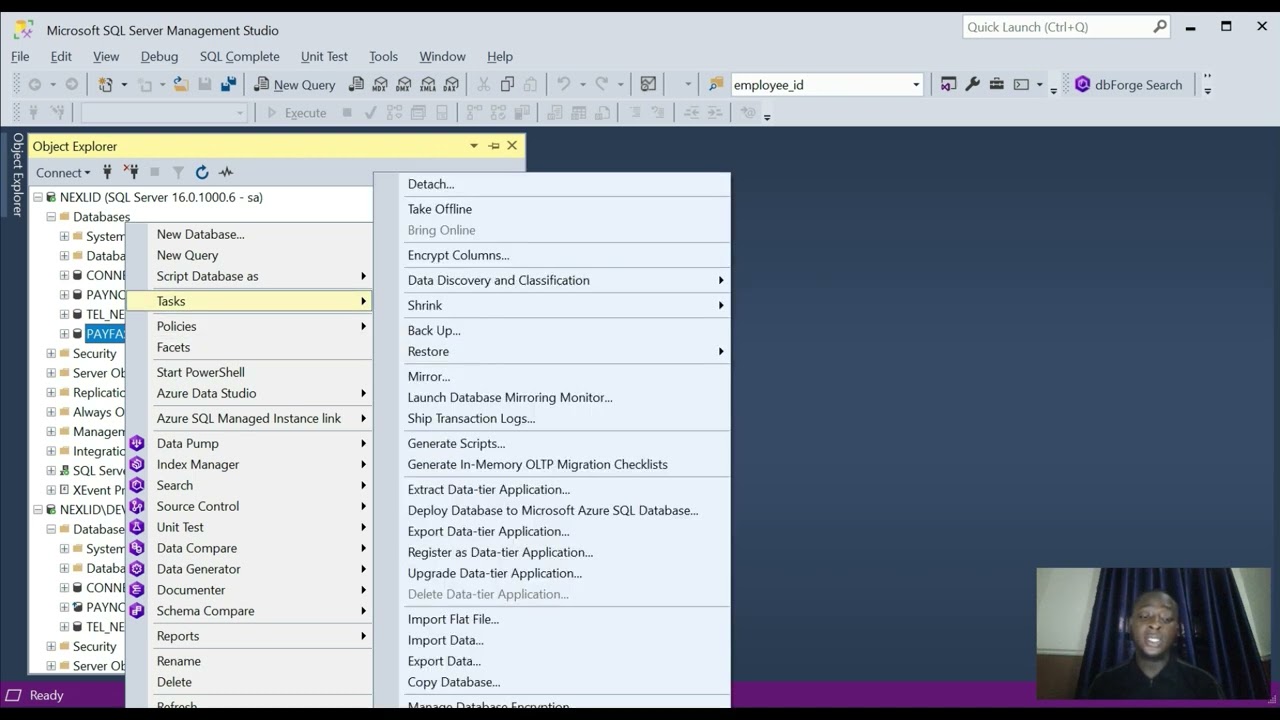This screenshot has height=720, width=1280.
Task: Click the DMX query icon
Action: (x=404, y=85)
